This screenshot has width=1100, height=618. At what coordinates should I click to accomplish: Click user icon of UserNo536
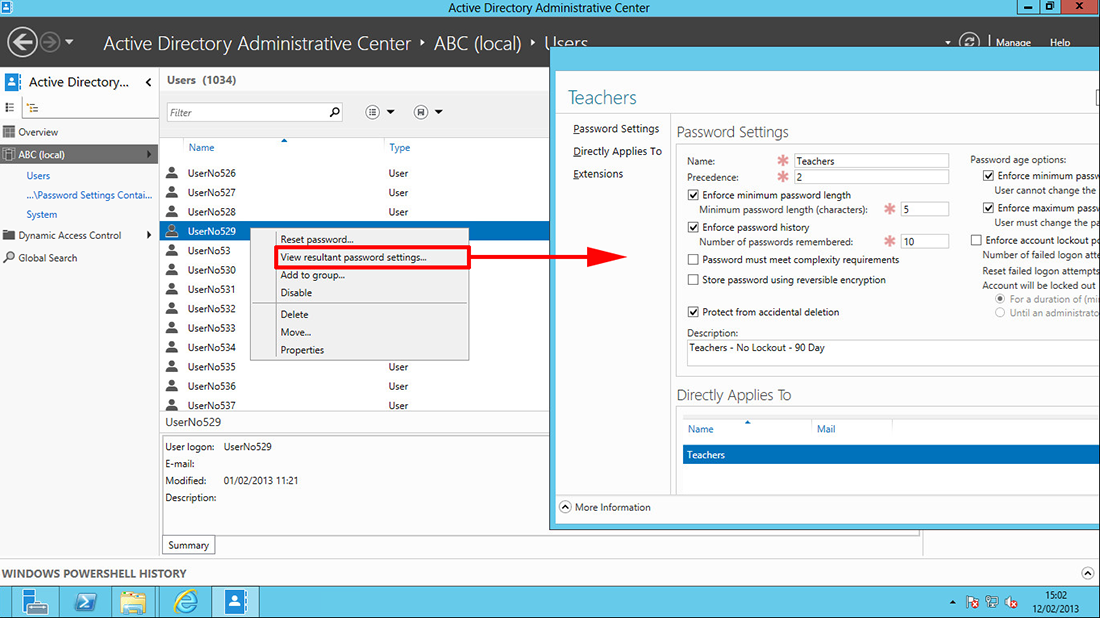pyautogui.click(x=172, y=385)
